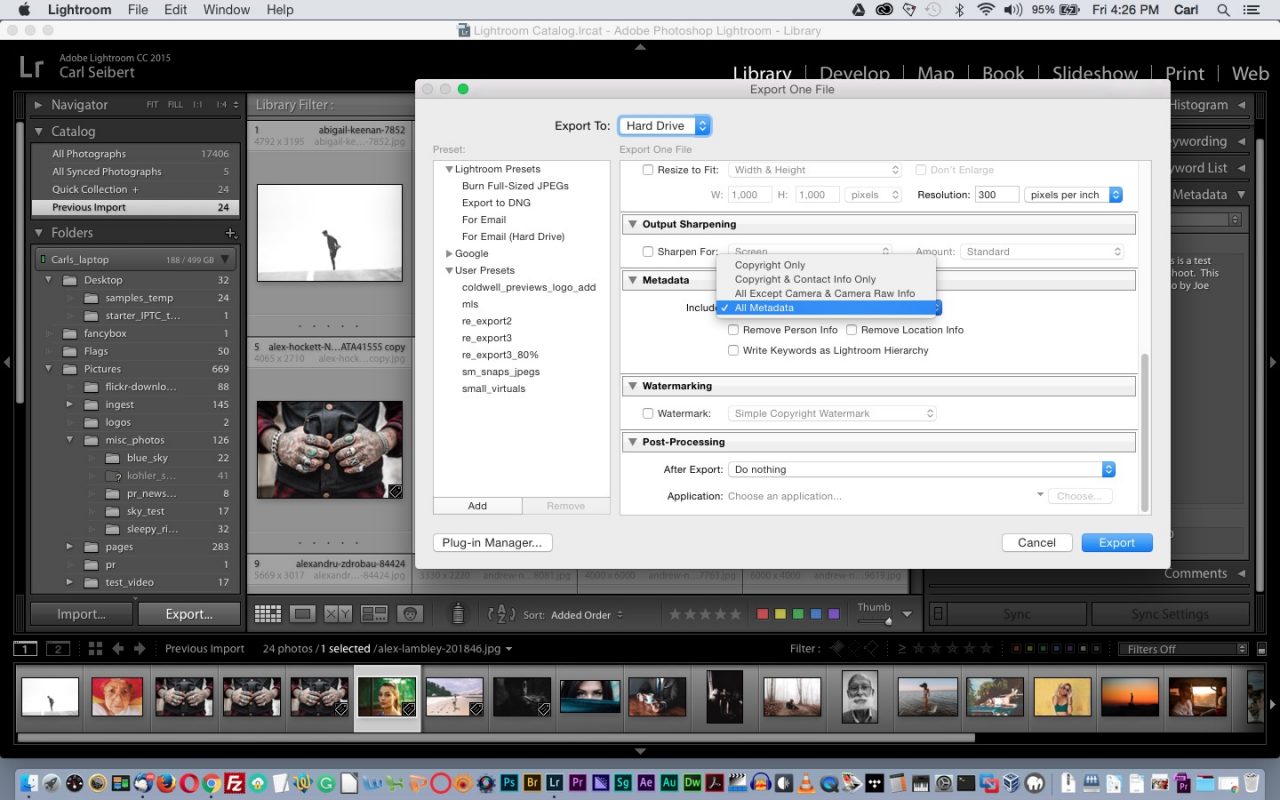Viewport: 1280px width, 800px height.
Task: Enable Write Keywords as Lightroom Hierarchy
Action: click(733, 350)
